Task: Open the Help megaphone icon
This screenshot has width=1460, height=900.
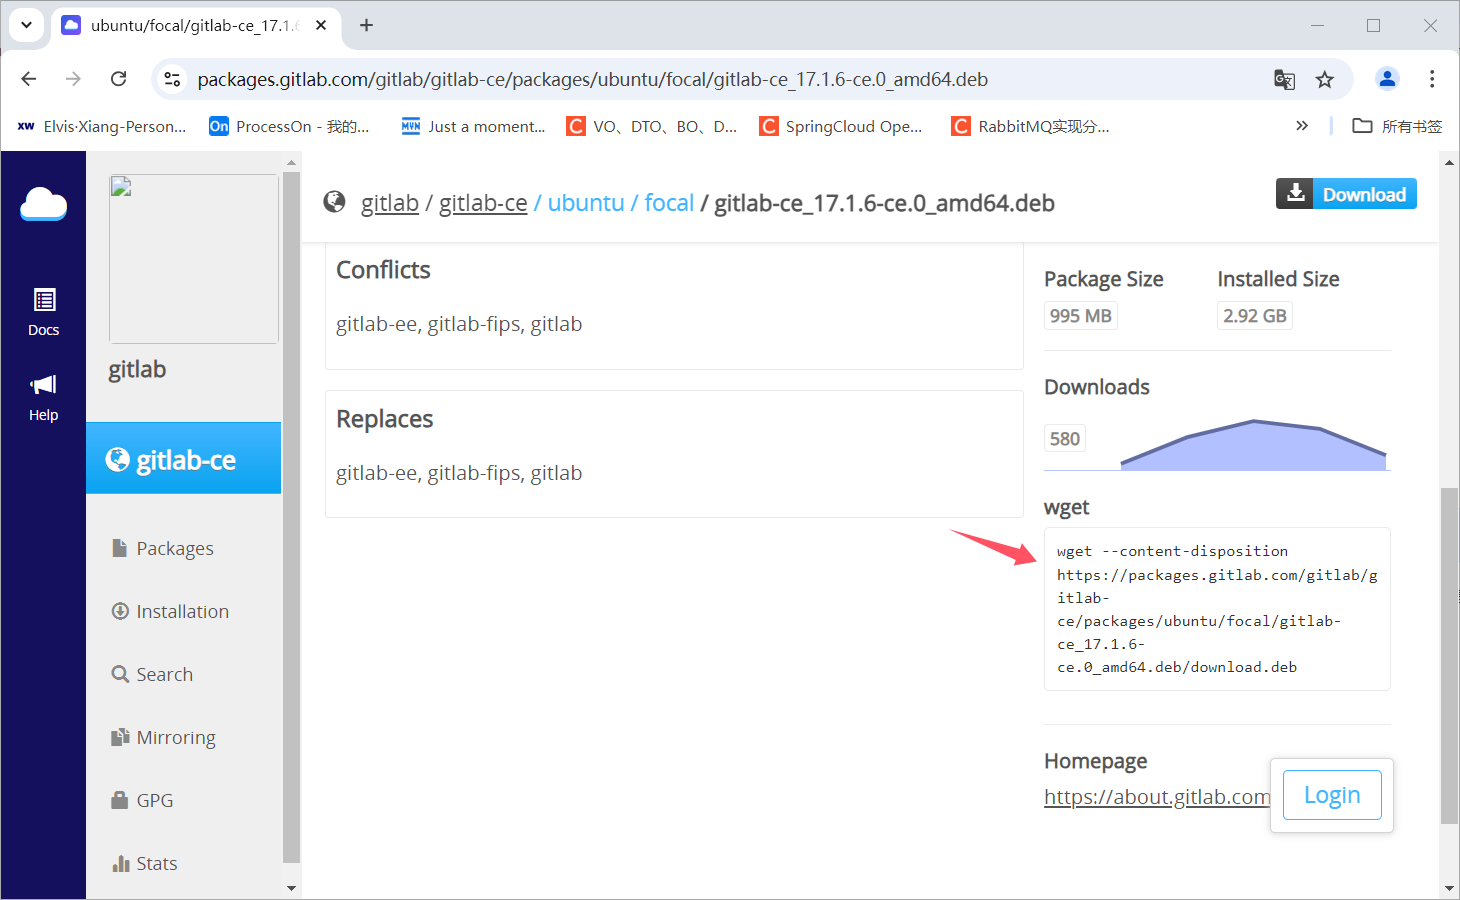Action: coord(44,398)
